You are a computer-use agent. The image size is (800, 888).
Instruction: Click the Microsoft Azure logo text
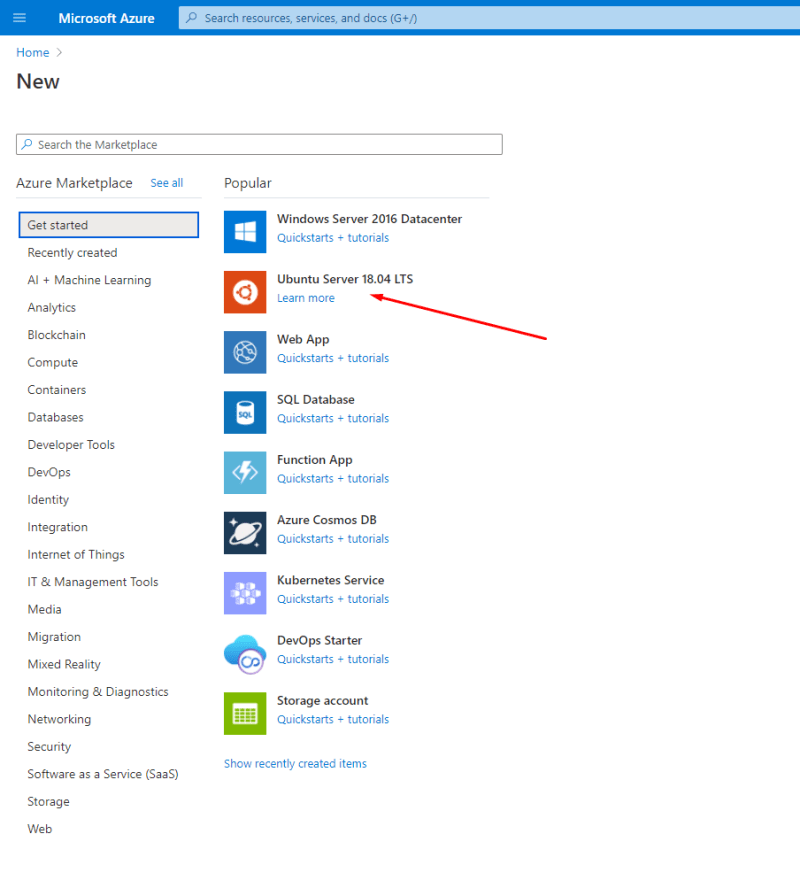pos(106,18)
